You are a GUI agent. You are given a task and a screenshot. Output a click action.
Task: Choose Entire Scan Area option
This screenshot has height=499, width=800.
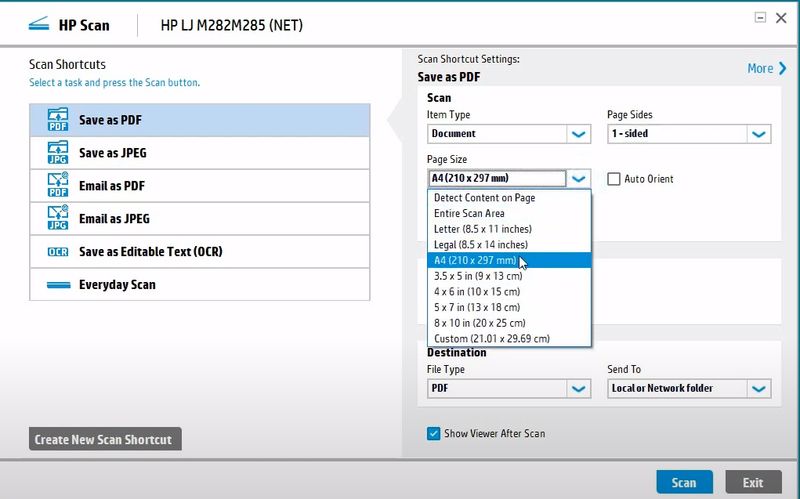pyautogui.click(x=509, y=213)
